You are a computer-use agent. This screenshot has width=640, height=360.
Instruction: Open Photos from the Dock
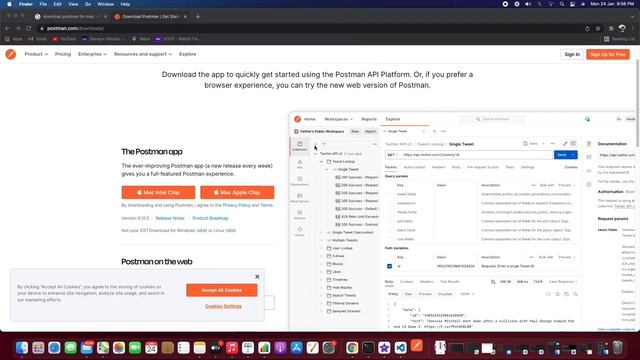click(x=119, y=348)
